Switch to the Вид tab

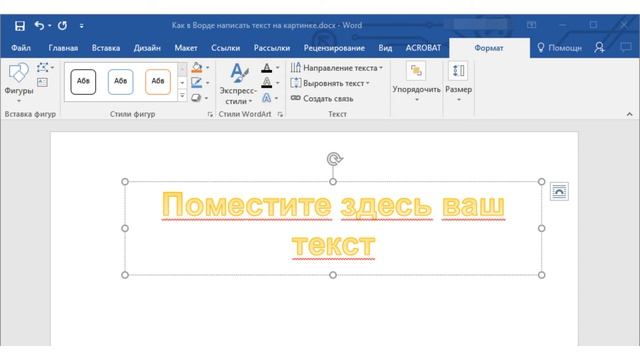385,48
